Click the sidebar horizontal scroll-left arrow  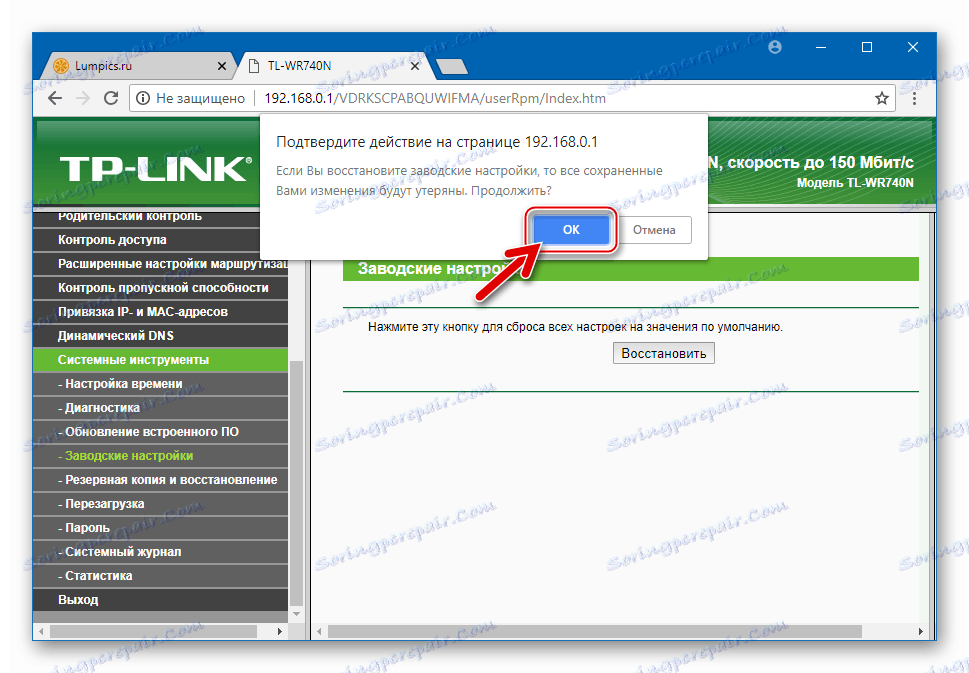41,632
